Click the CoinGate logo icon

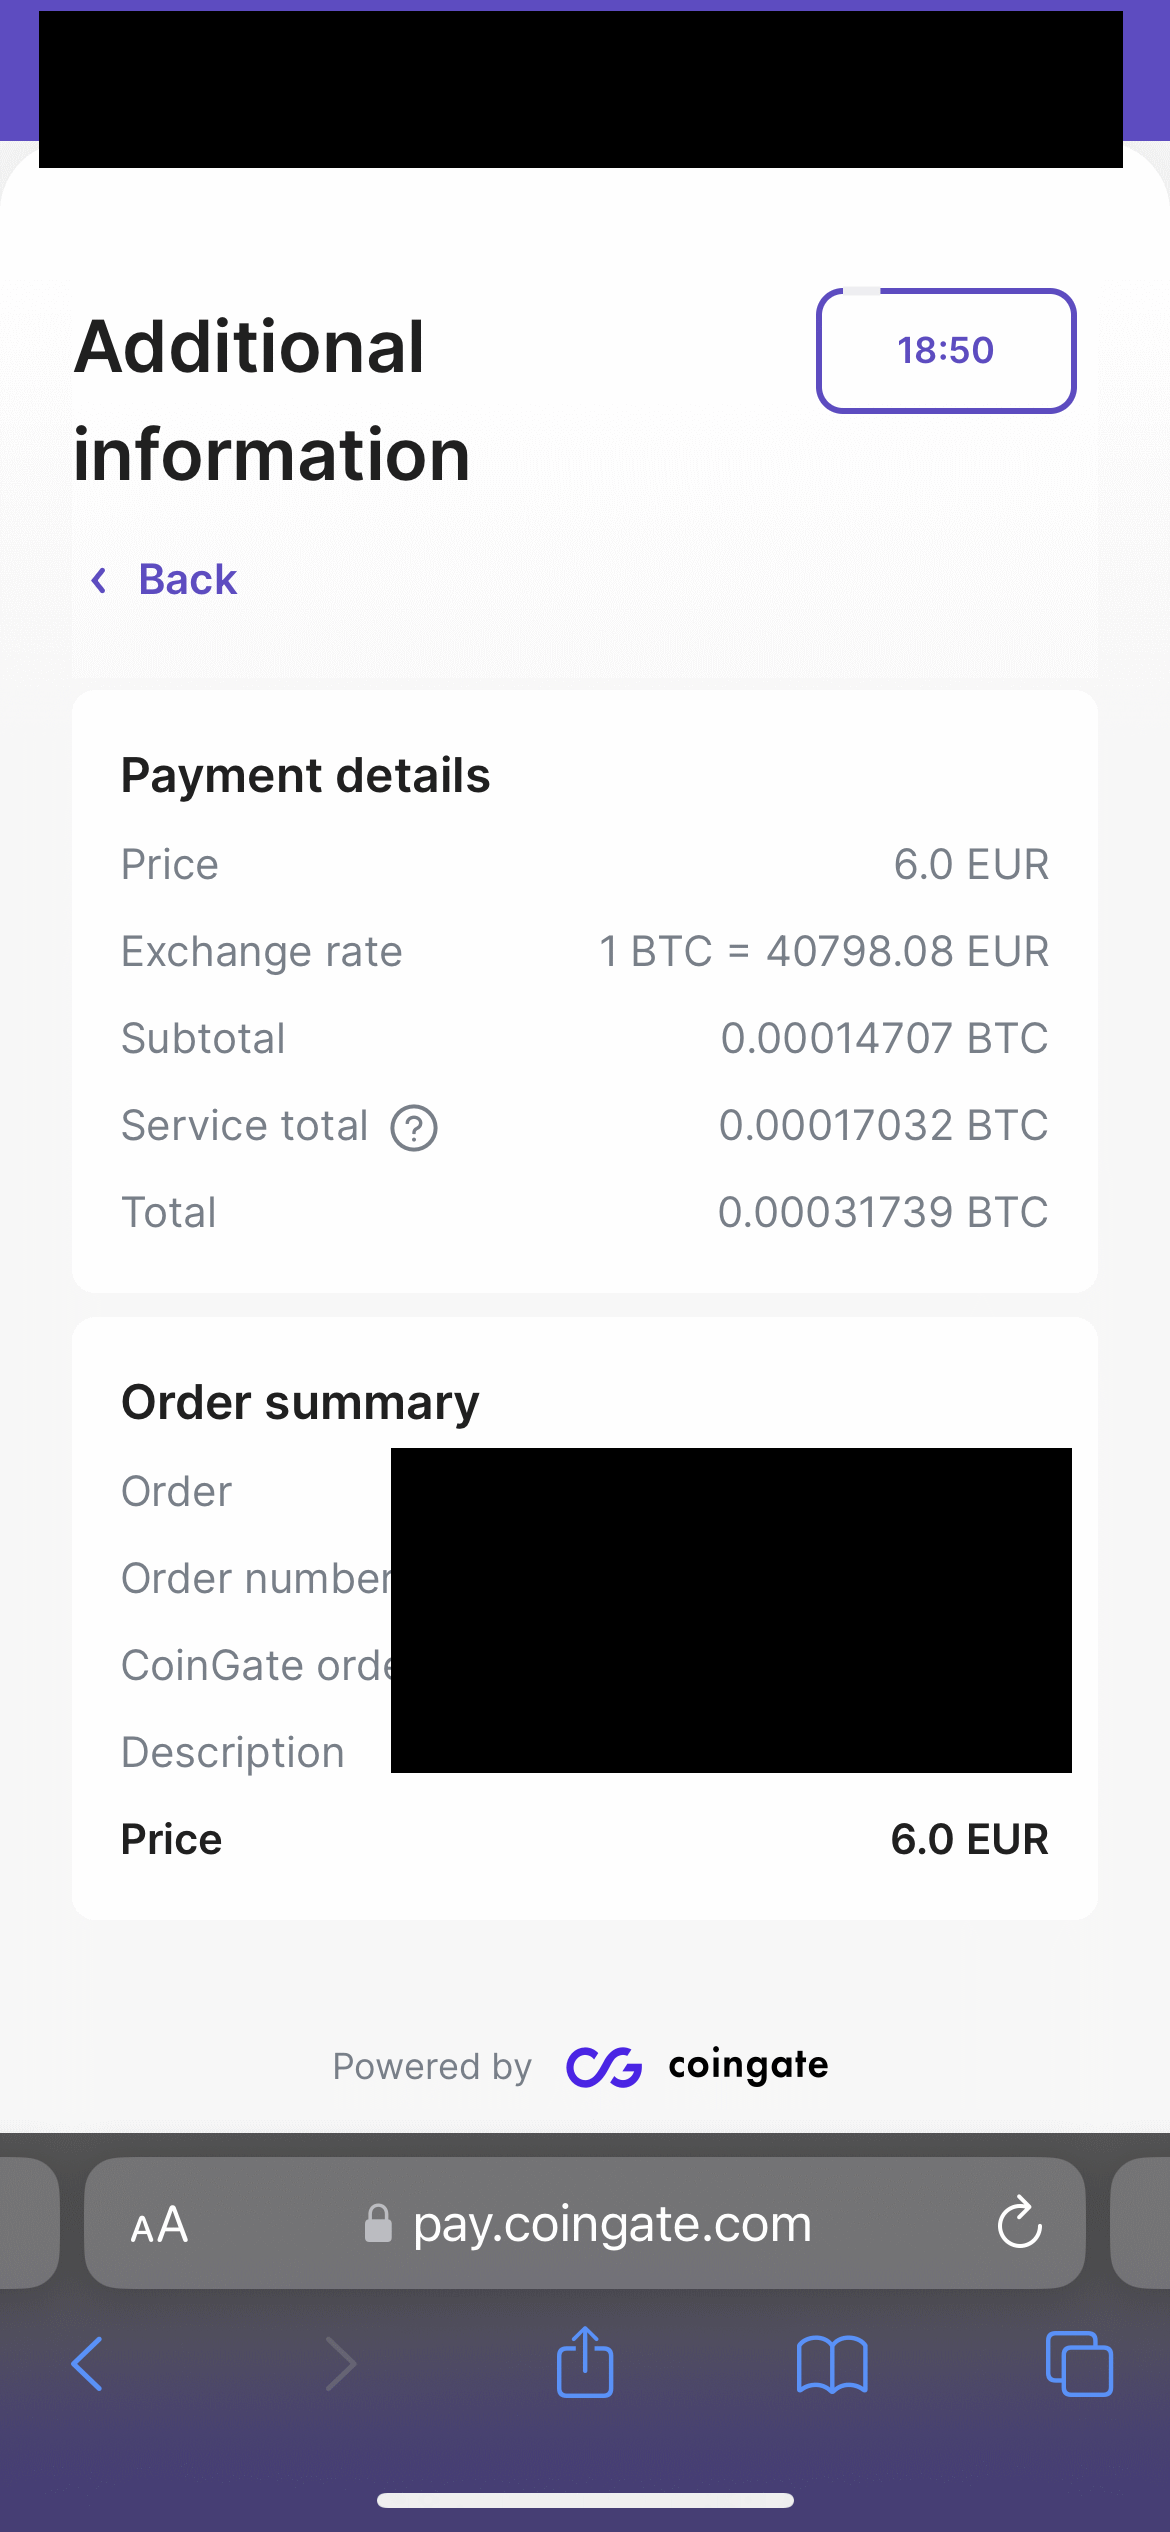point(604,2067)
